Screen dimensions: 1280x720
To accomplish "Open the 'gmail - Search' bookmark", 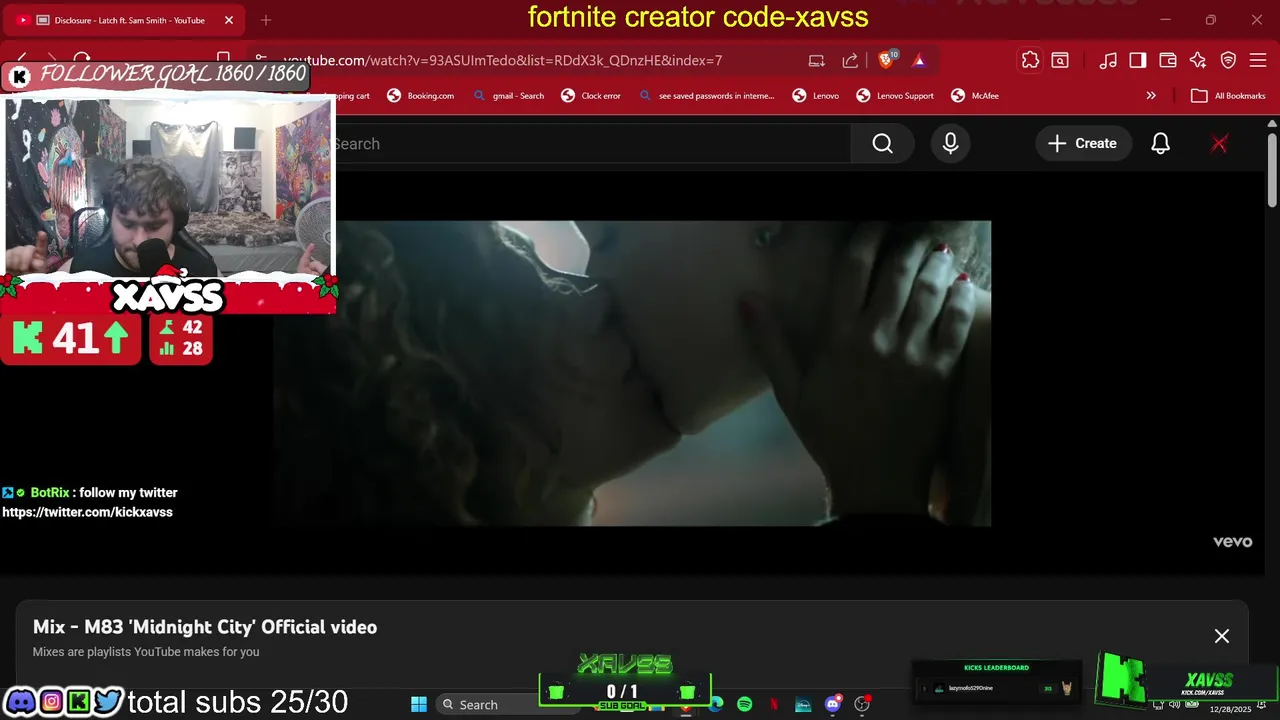I will [x=509, y=96].
